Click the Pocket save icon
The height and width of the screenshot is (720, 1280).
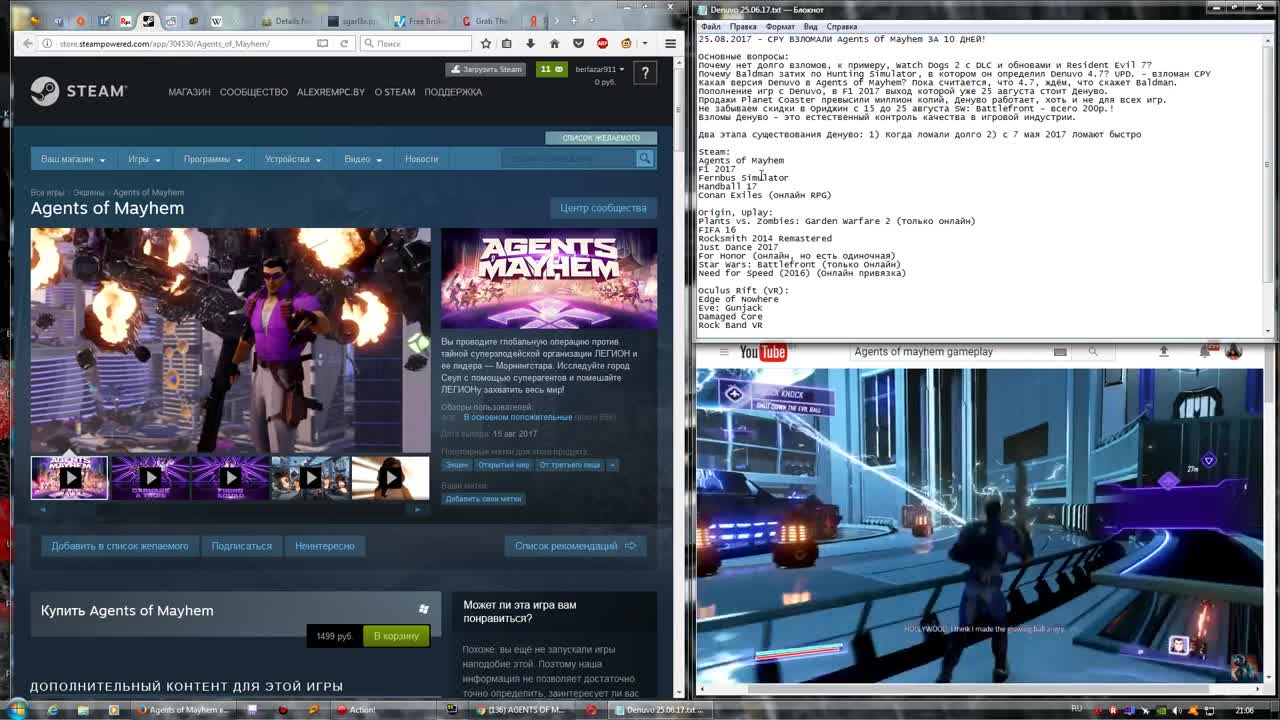coord(578,43)
